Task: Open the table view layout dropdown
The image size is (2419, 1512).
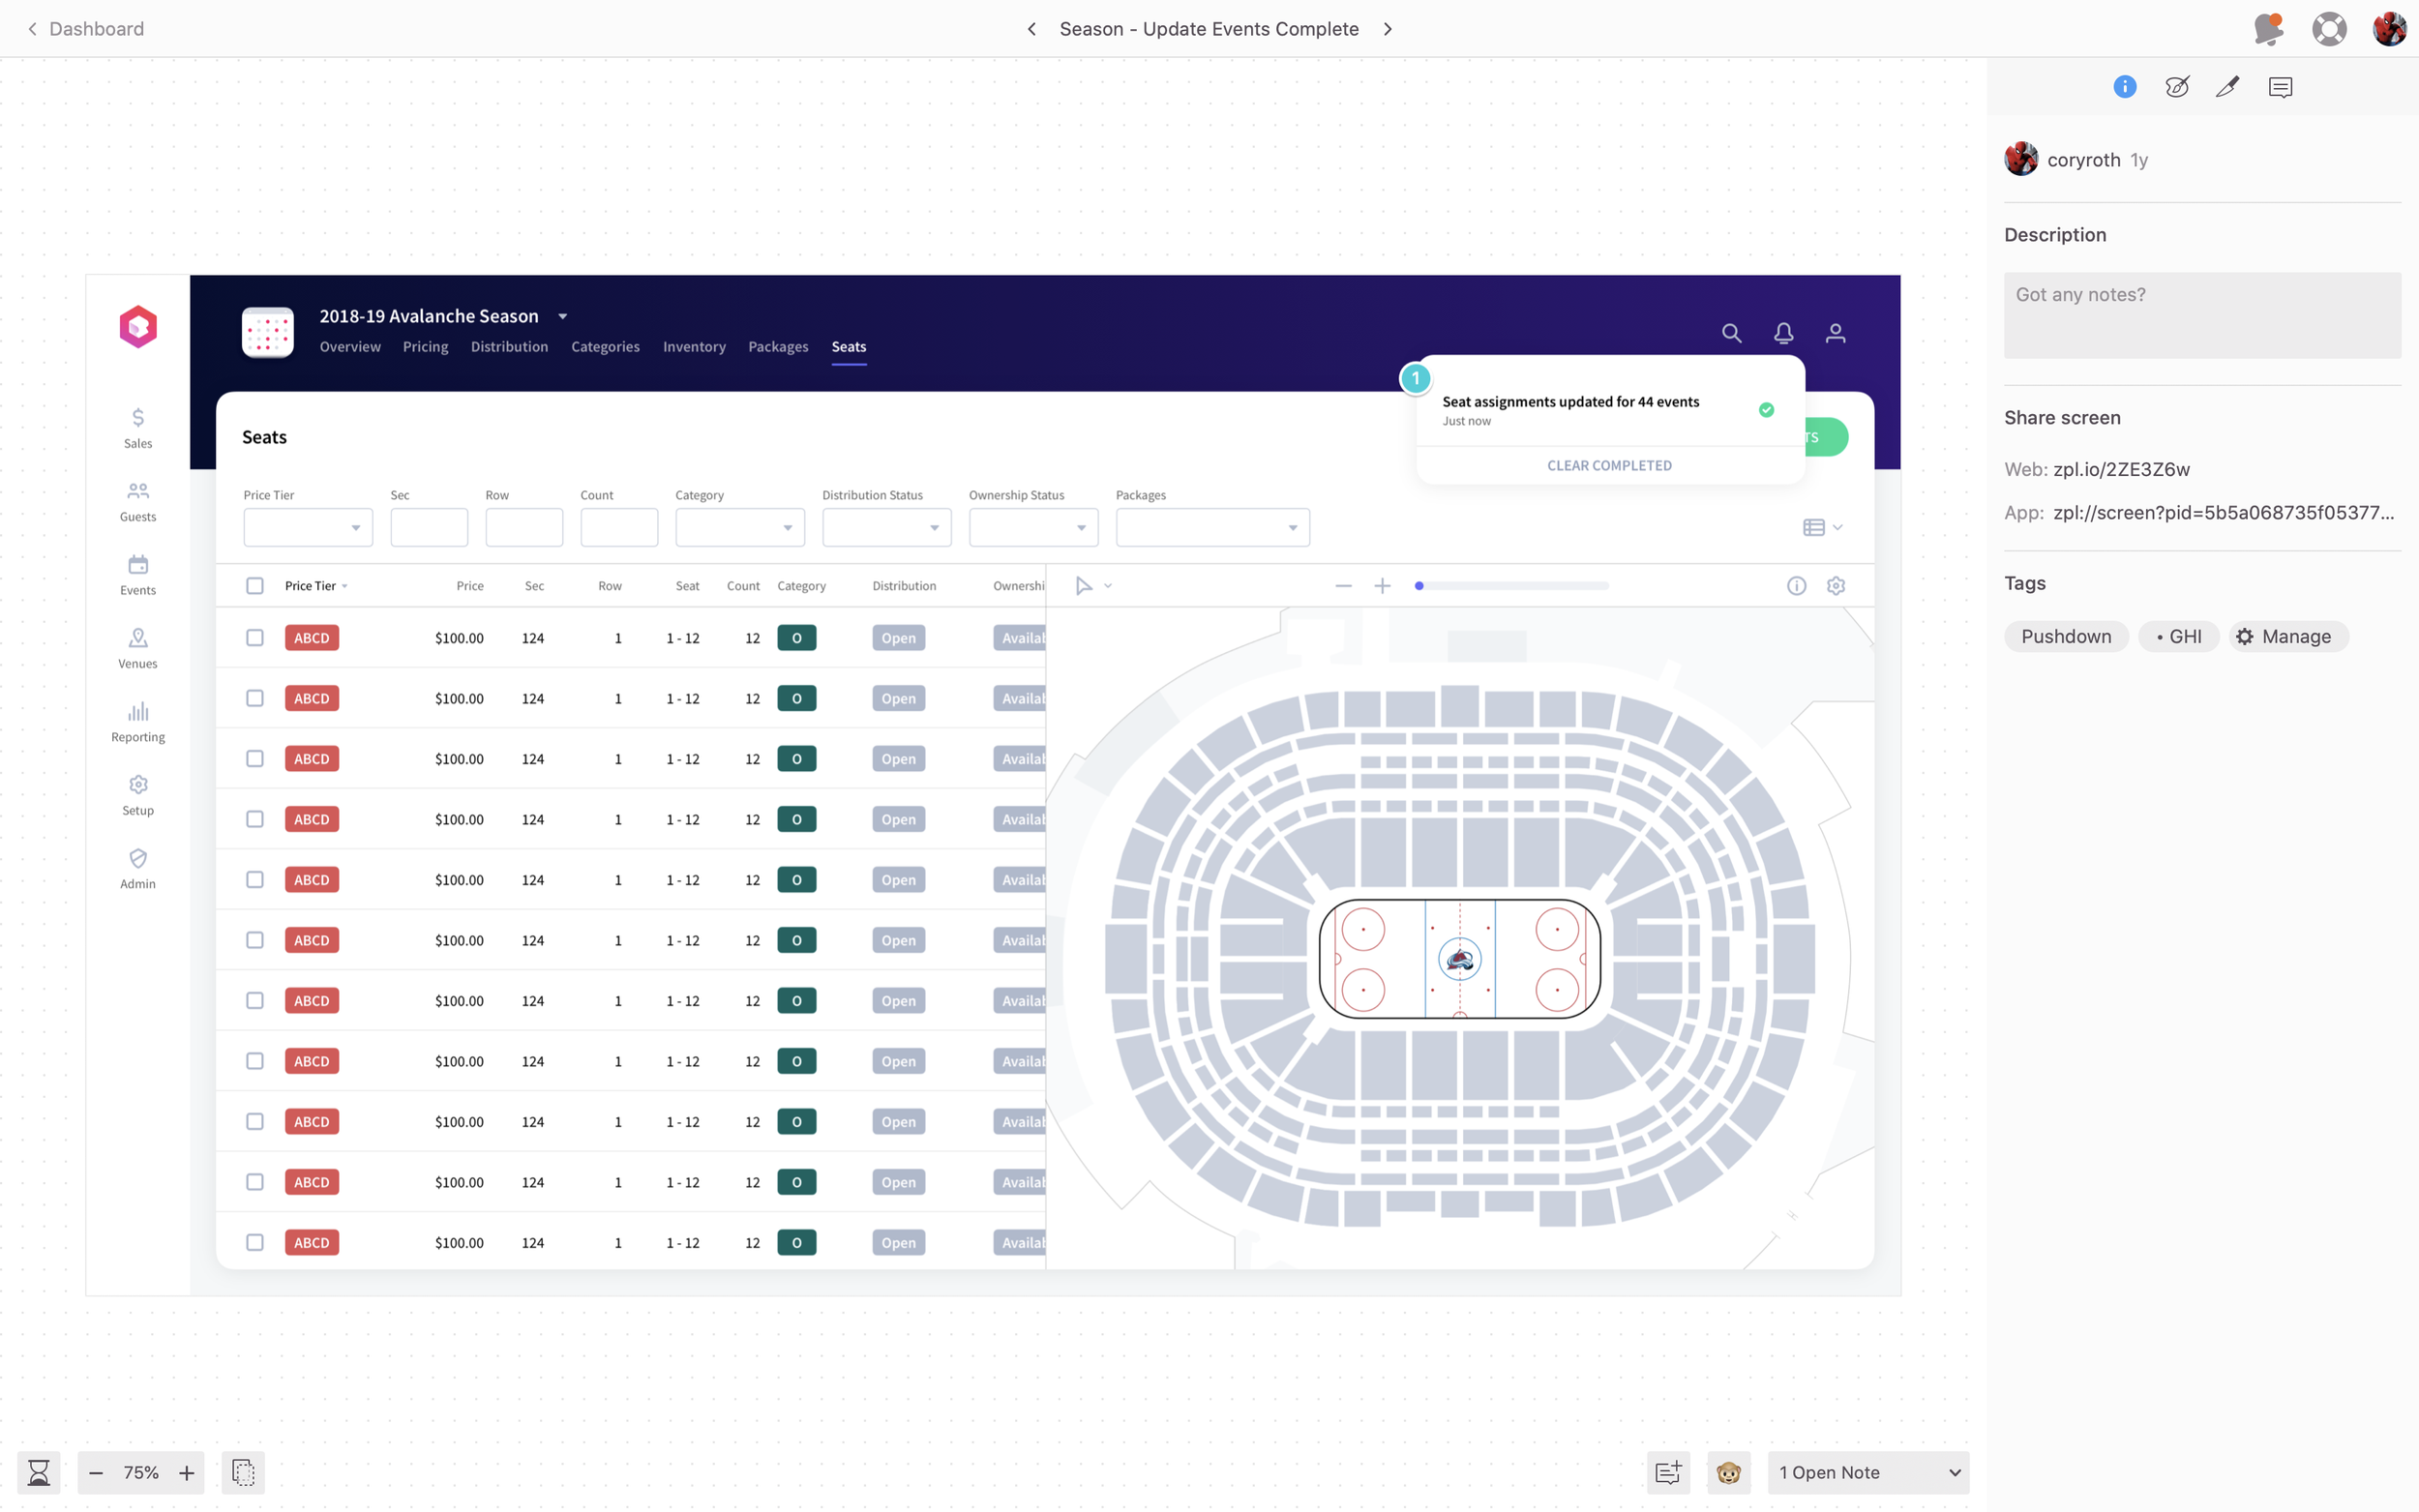Action: [x=1822, y=528]
